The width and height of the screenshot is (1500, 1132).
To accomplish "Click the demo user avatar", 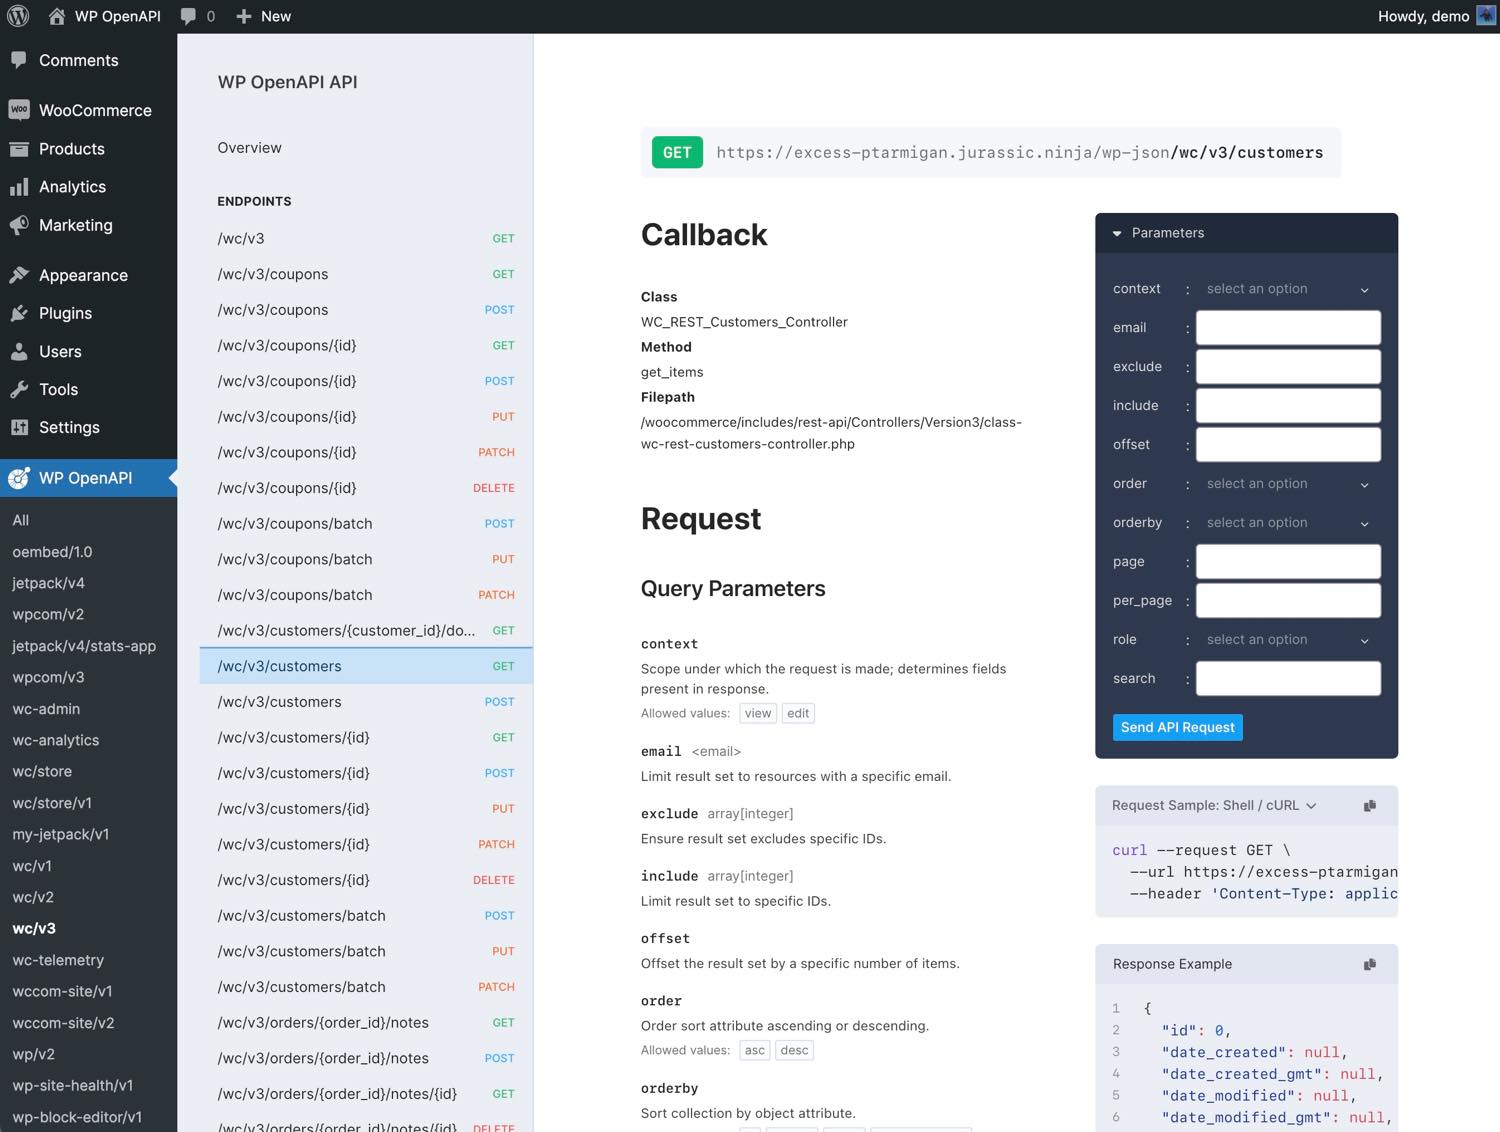I will pyautogui.click(x=1486, y=16).
